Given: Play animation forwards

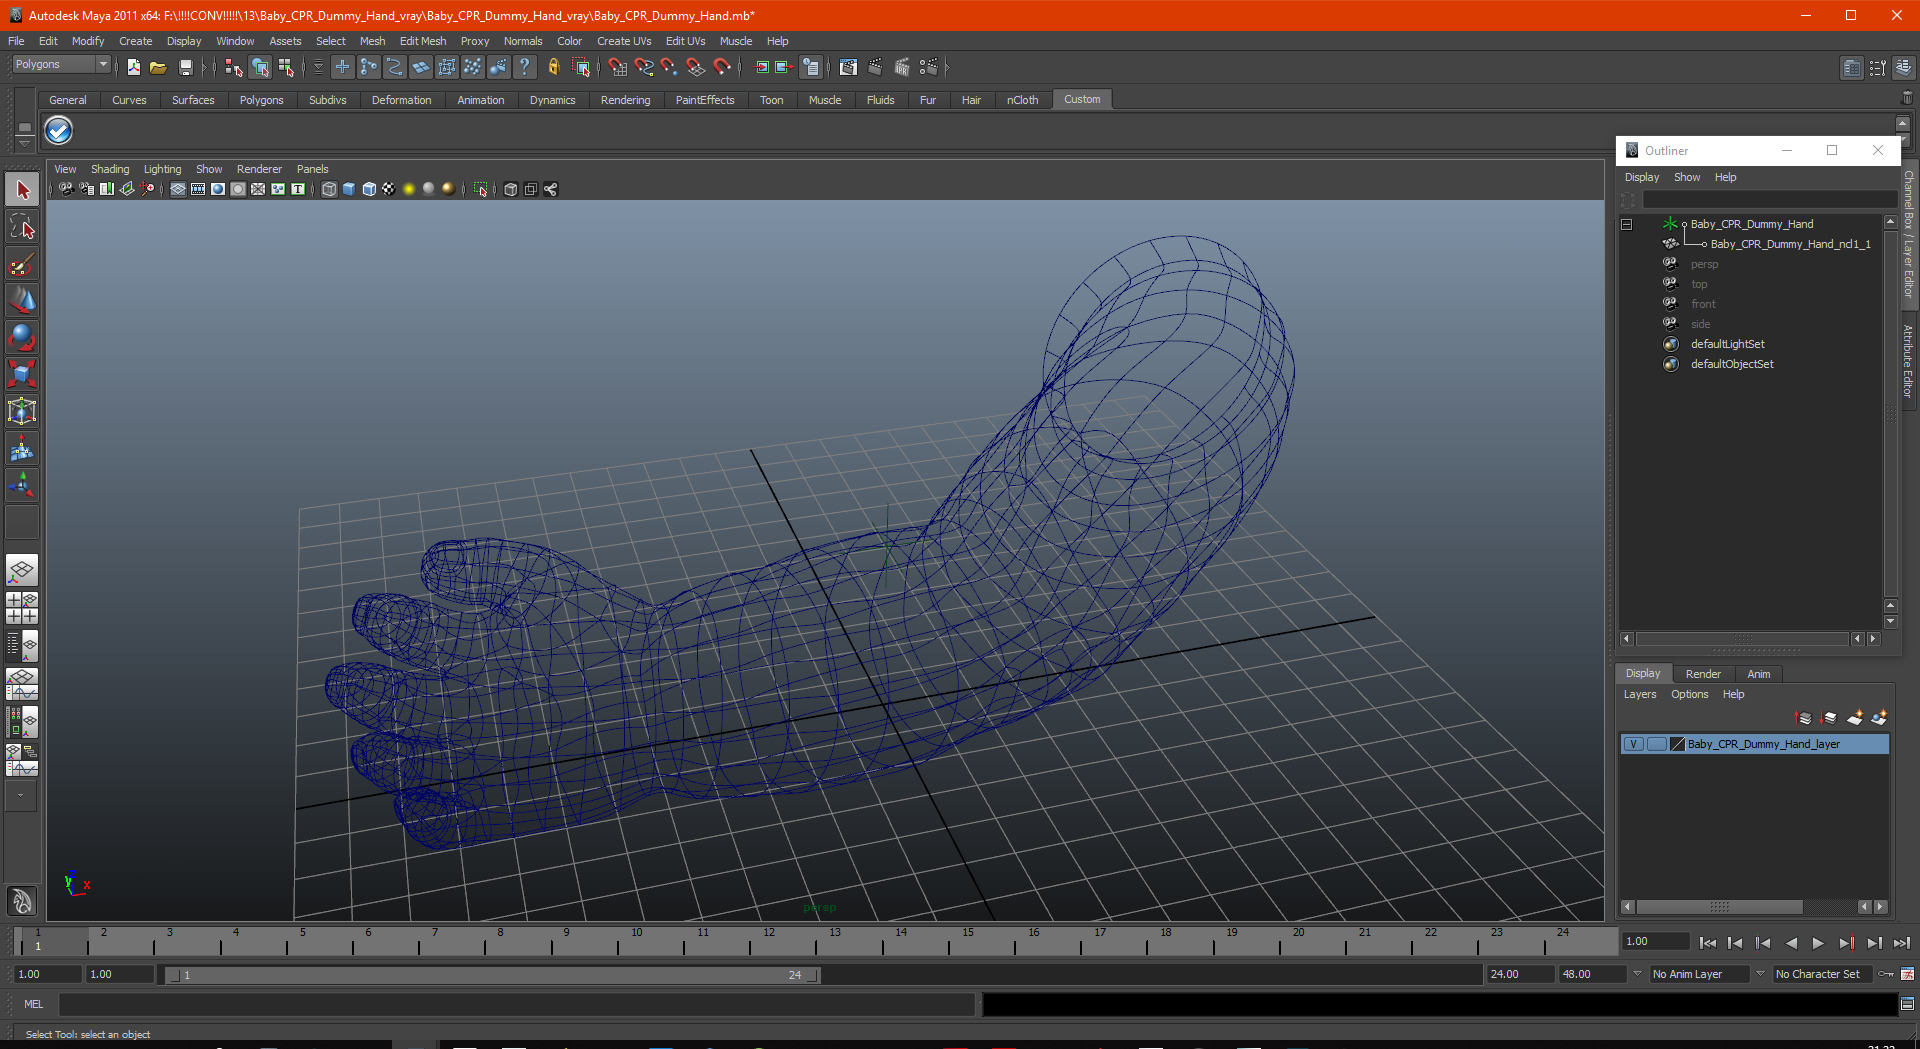Looking at the screenshot, I should coord(1818,943).
